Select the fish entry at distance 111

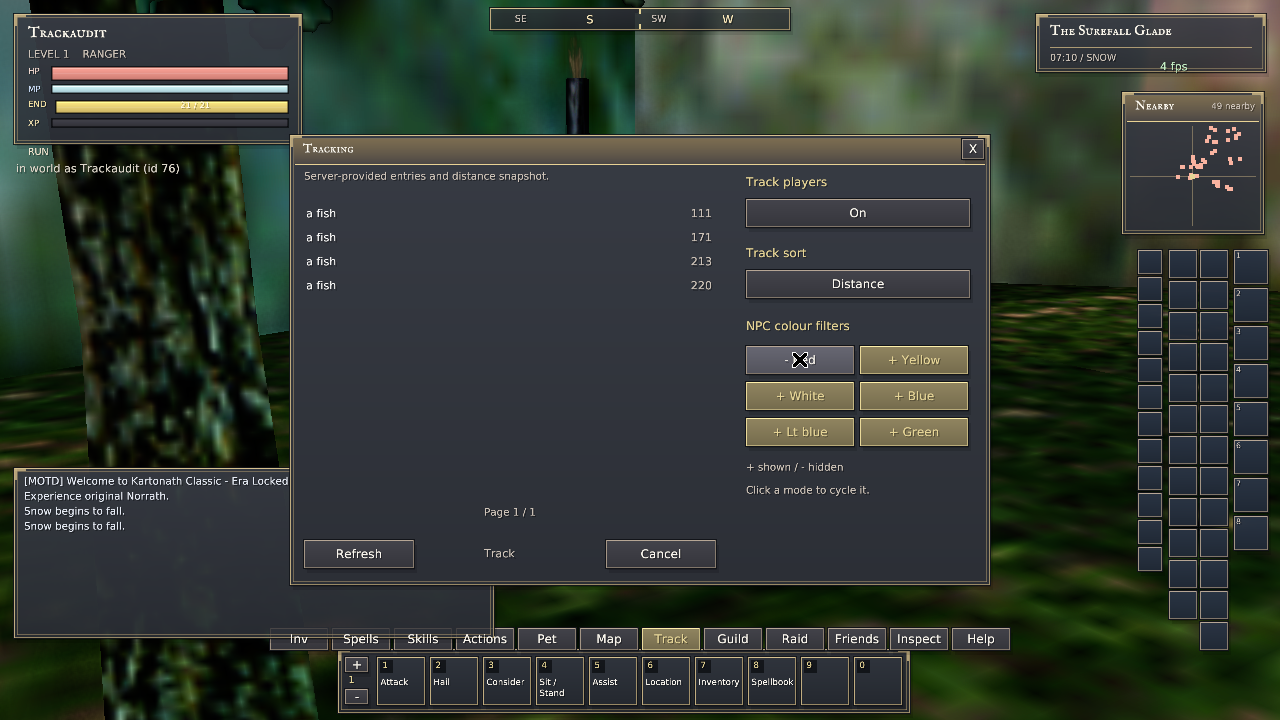tap(509, 213)
